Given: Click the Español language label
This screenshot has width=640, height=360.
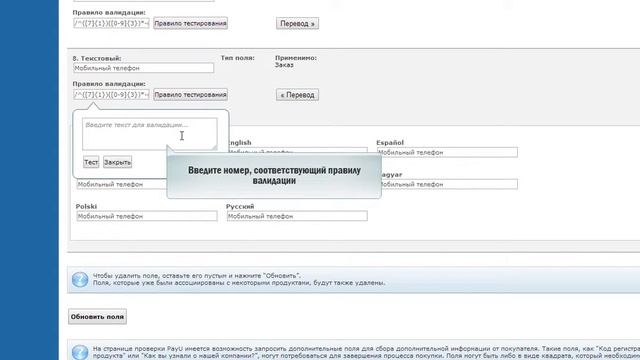Looking at the screenshot, I should [x=390, y=142].
